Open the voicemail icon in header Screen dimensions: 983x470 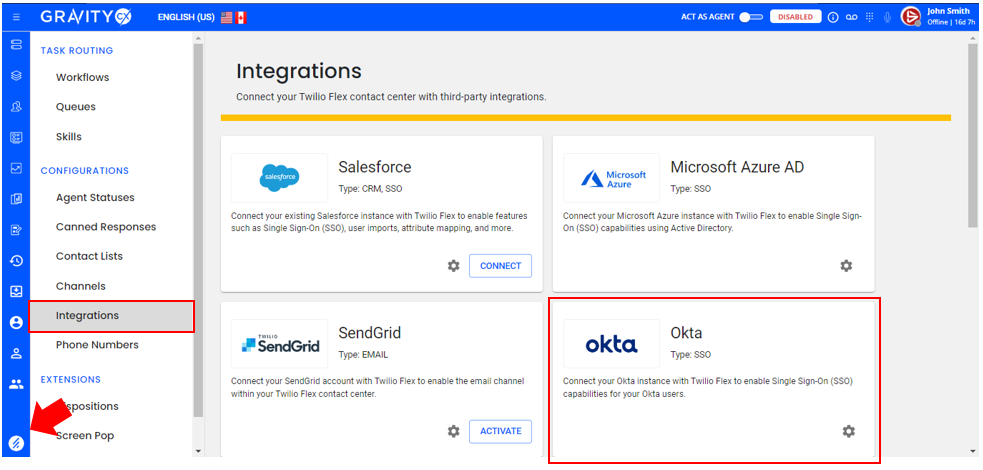pos(851,17)
